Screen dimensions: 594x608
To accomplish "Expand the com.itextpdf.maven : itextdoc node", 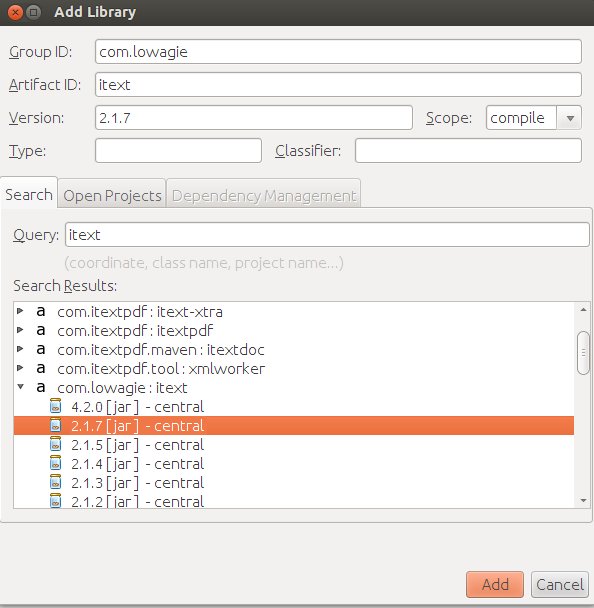I will coord(21,349).
